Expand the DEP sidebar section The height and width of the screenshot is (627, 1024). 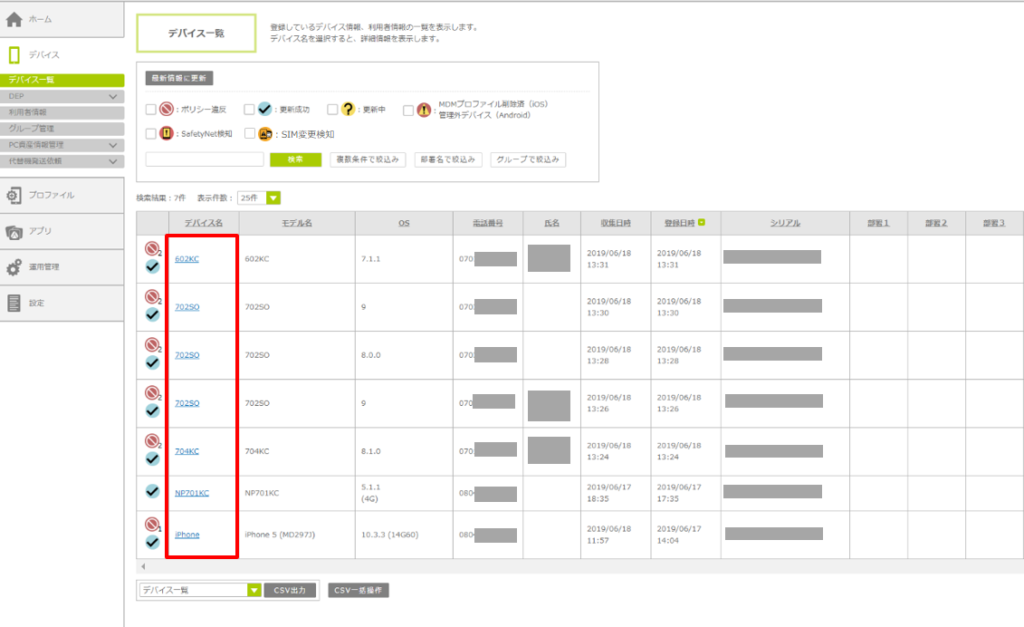[x=114, y=97]
